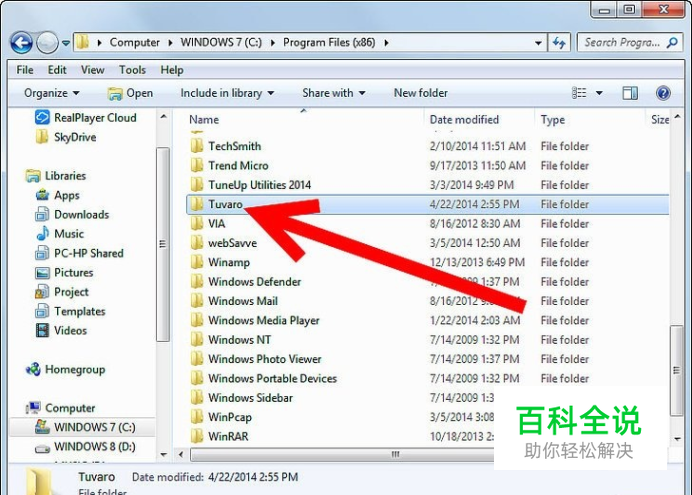Open the Pictures library
692x495 pixels.
(x=64, y=273)
